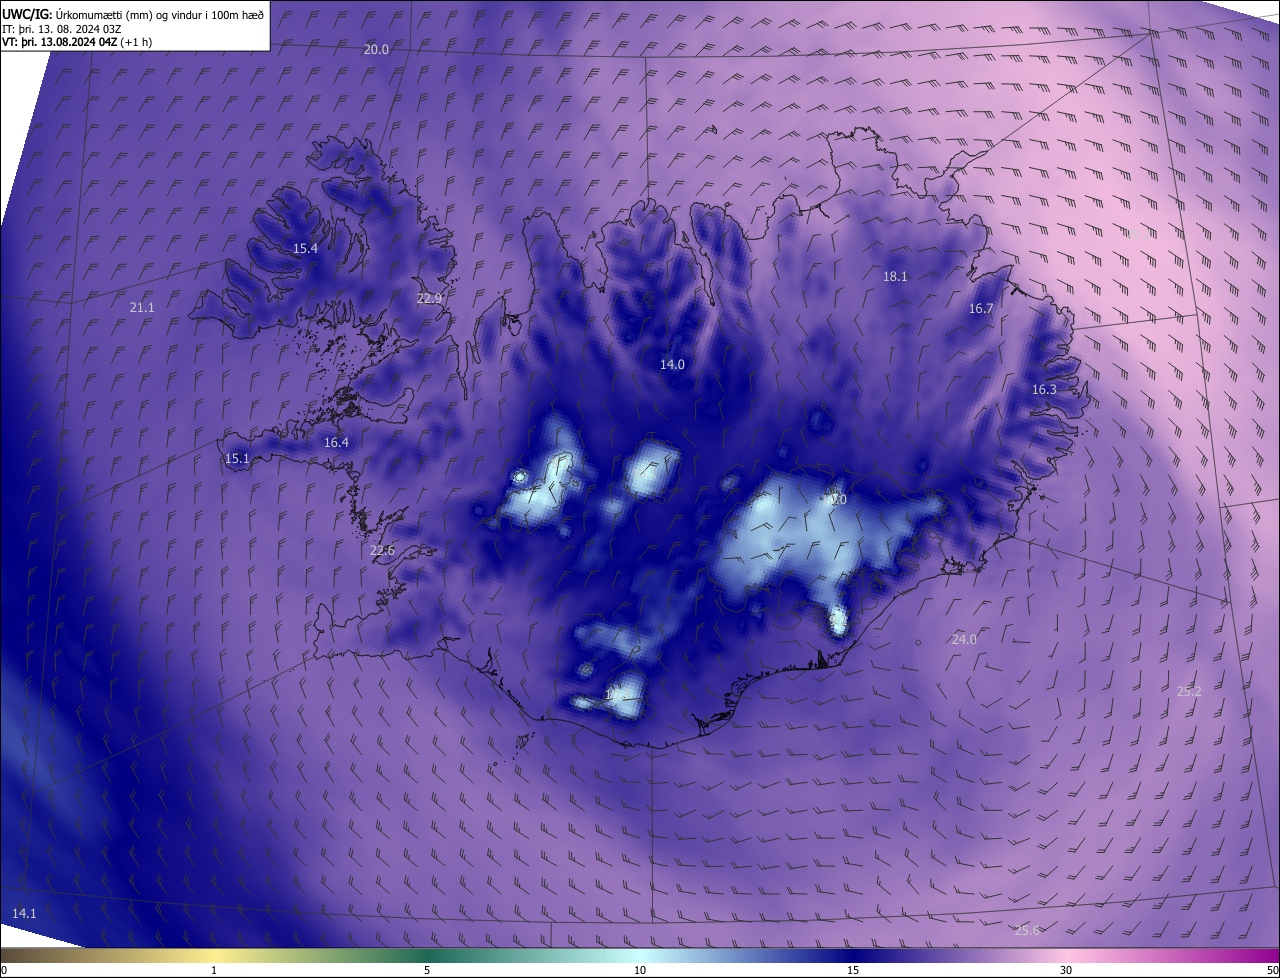Click the 22.6 value label
Viewport: 1280px width, 978px height.
382,550
